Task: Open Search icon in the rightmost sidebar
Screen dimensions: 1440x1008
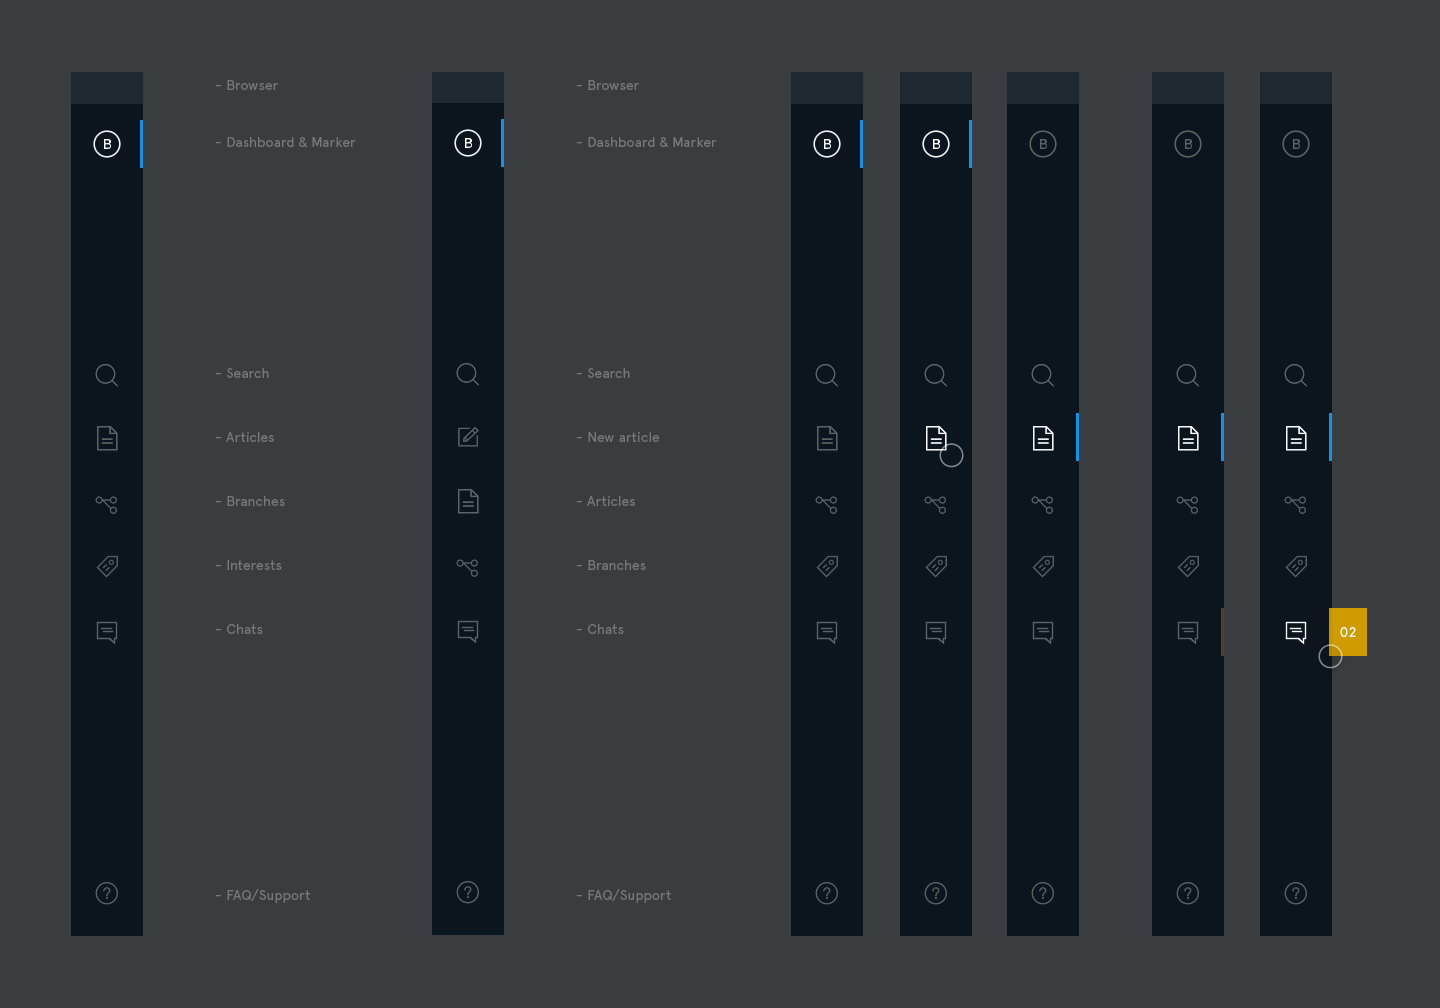Action: (x=1296, y=375)
